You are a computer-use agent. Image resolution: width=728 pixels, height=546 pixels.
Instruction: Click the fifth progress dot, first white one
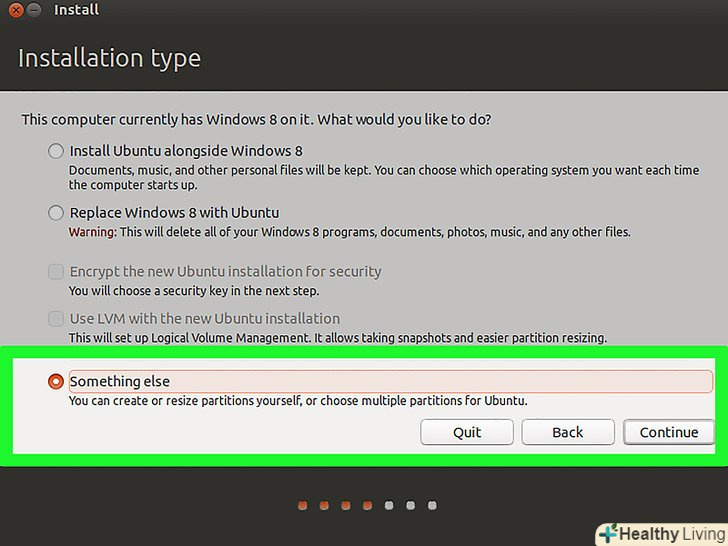[x=389, y=506]
